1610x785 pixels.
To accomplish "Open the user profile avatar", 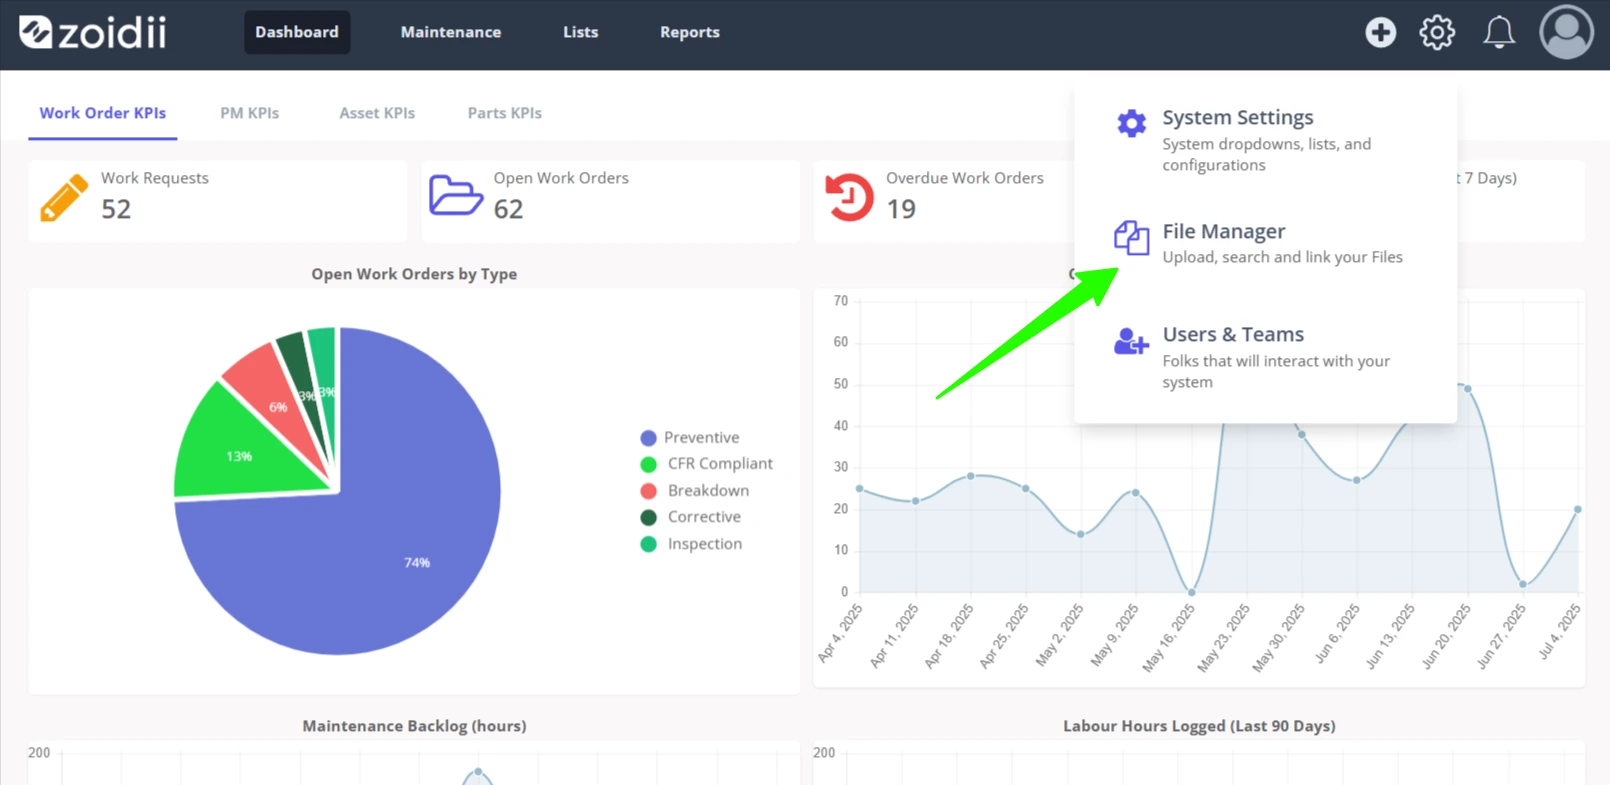I will [x=1566, y=32].
